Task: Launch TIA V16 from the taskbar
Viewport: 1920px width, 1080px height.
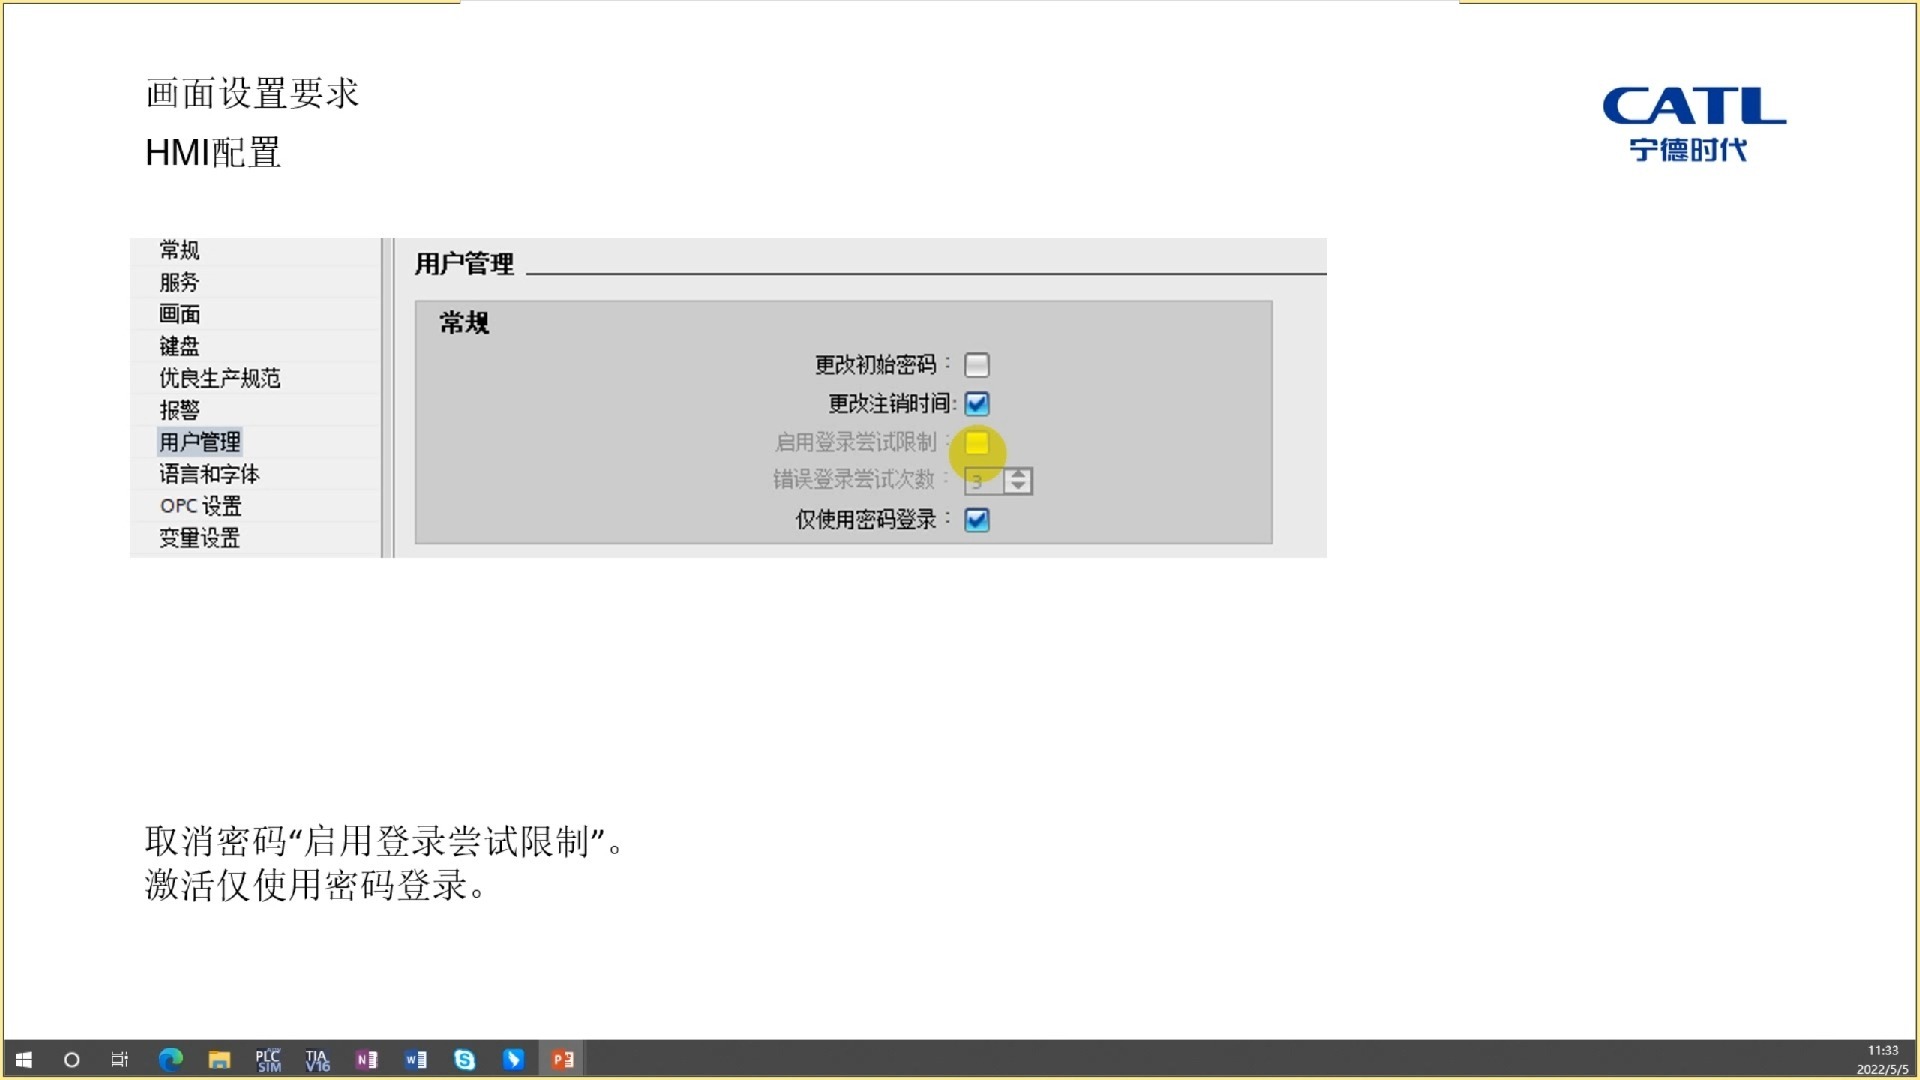Action: pos(316,1059)
